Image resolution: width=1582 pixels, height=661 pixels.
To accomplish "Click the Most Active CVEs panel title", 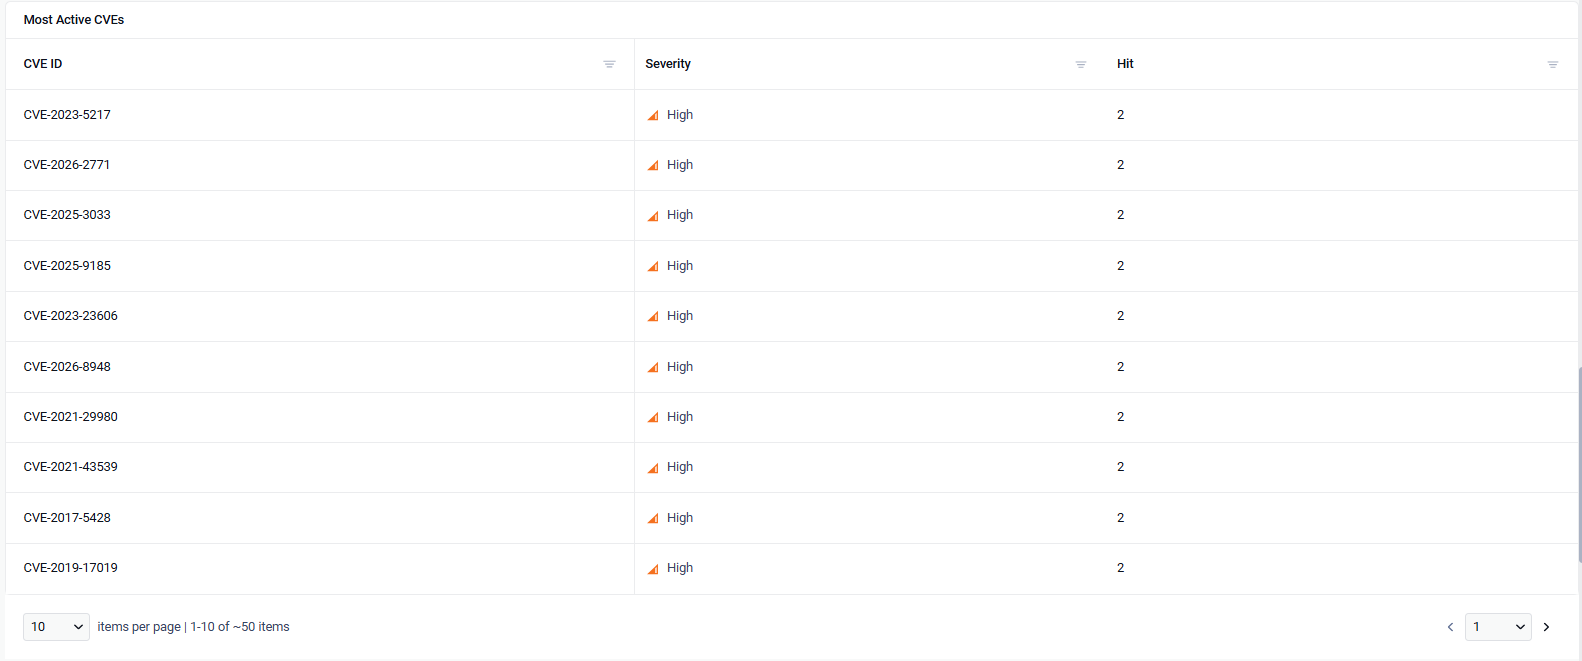I will (x=74, y=20).
